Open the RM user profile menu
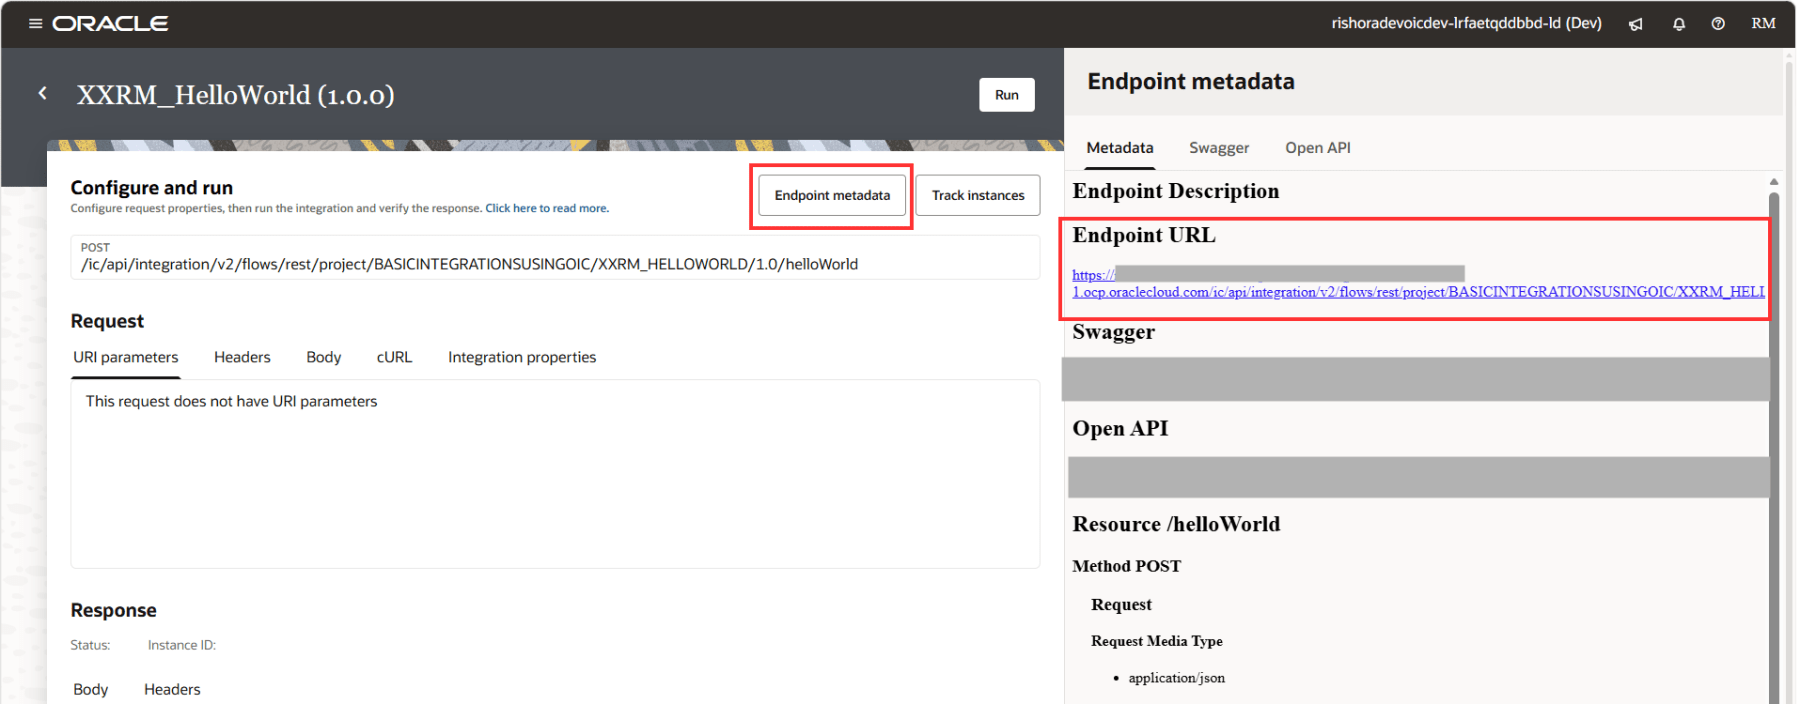This screenshot has width=1800, height=704. [1763, 24]
